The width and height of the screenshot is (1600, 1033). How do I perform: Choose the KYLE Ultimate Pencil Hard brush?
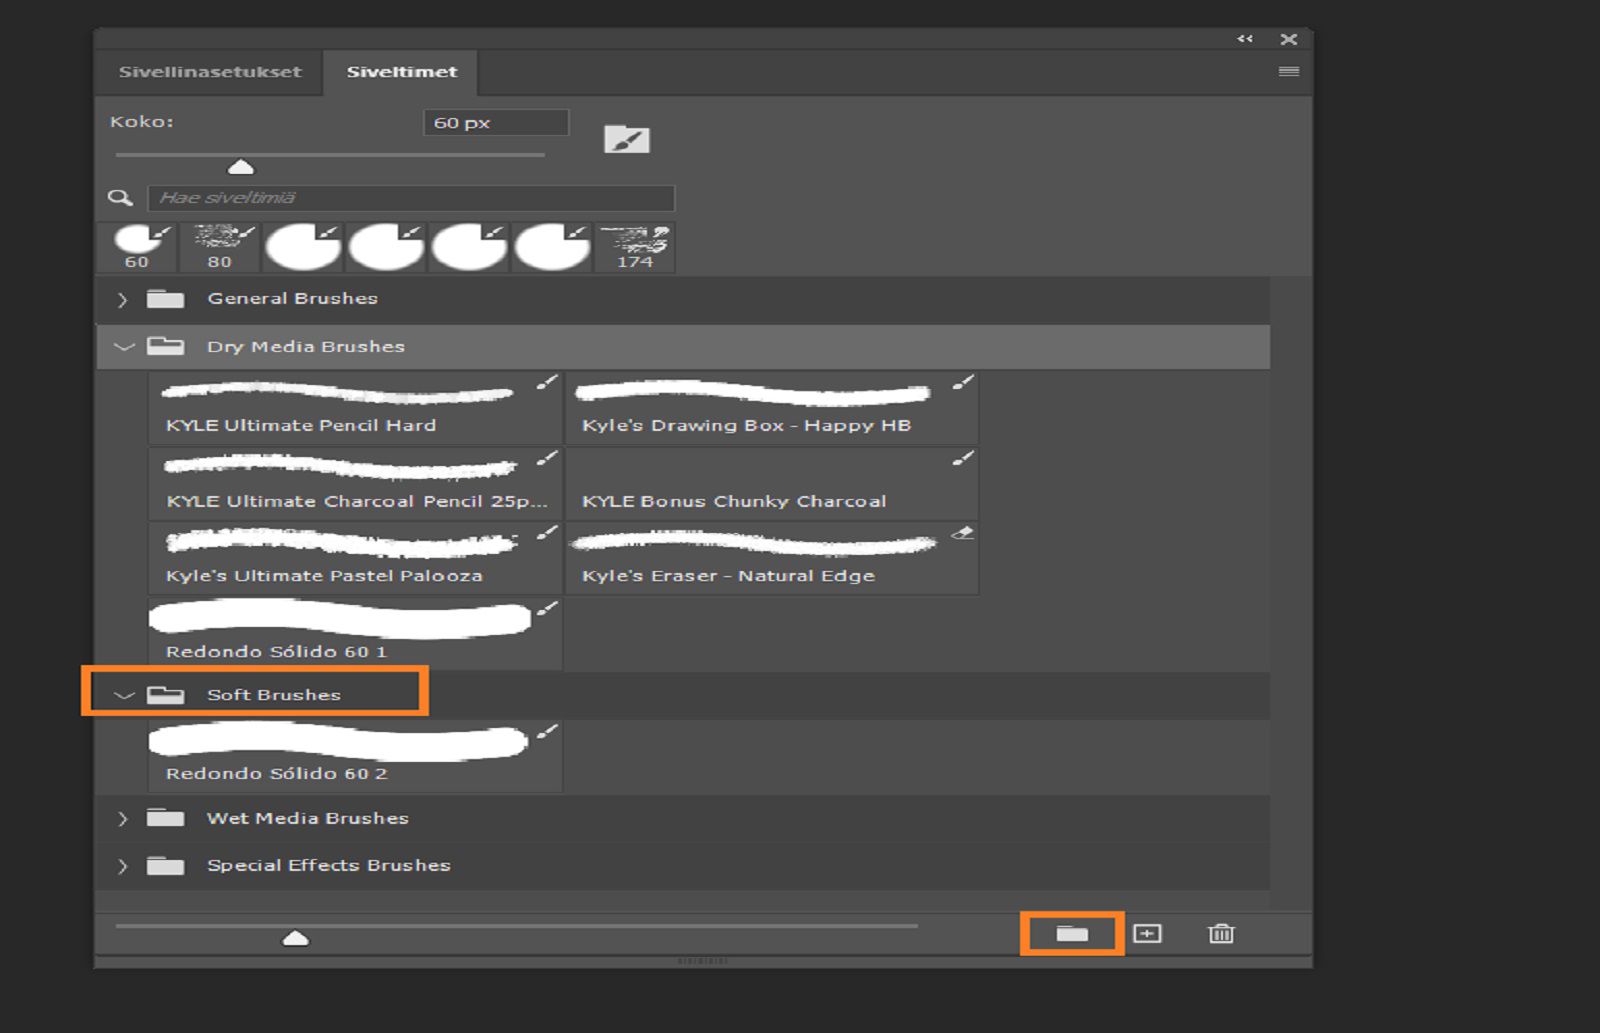pos(355,408)
